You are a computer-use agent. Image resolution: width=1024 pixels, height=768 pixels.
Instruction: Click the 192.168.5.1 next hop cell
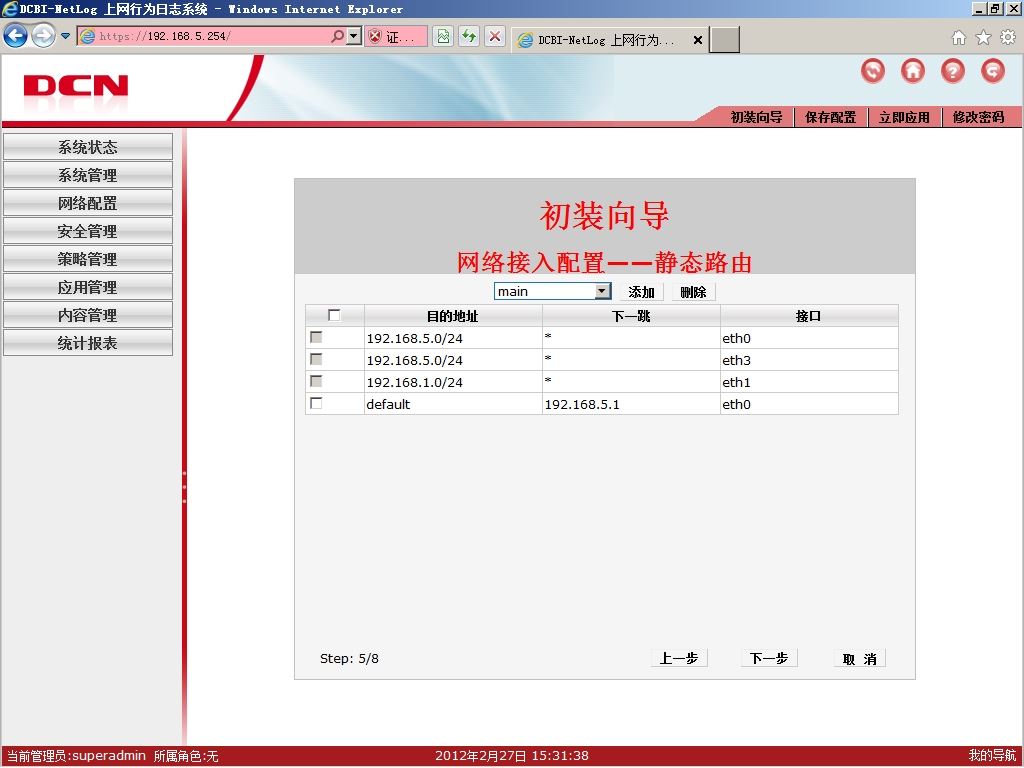tap(631, 404)
